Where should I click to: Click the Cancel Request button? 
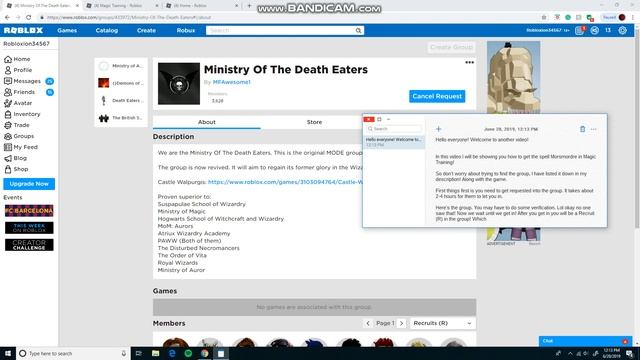click(437, 96)
